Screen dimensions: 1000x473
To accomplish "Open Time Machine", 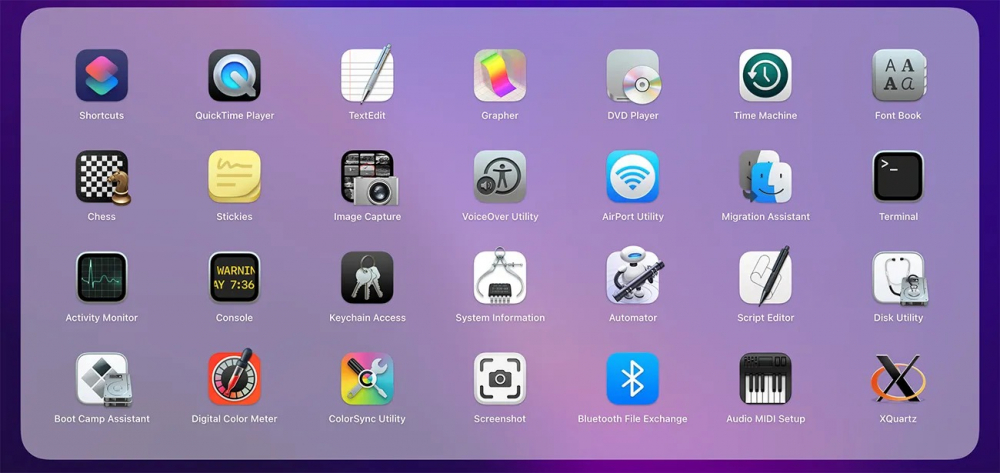I will tap(765, 76).
